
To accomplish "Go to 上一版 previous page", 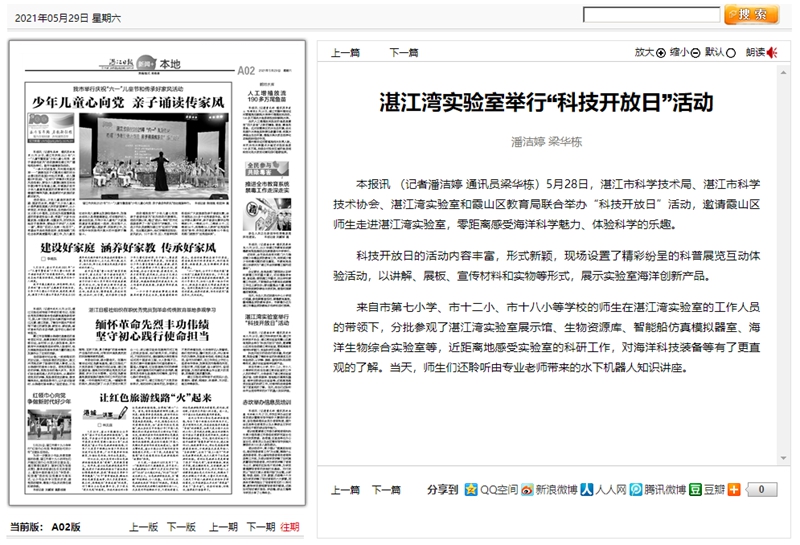I will click(x=143, y=527).
